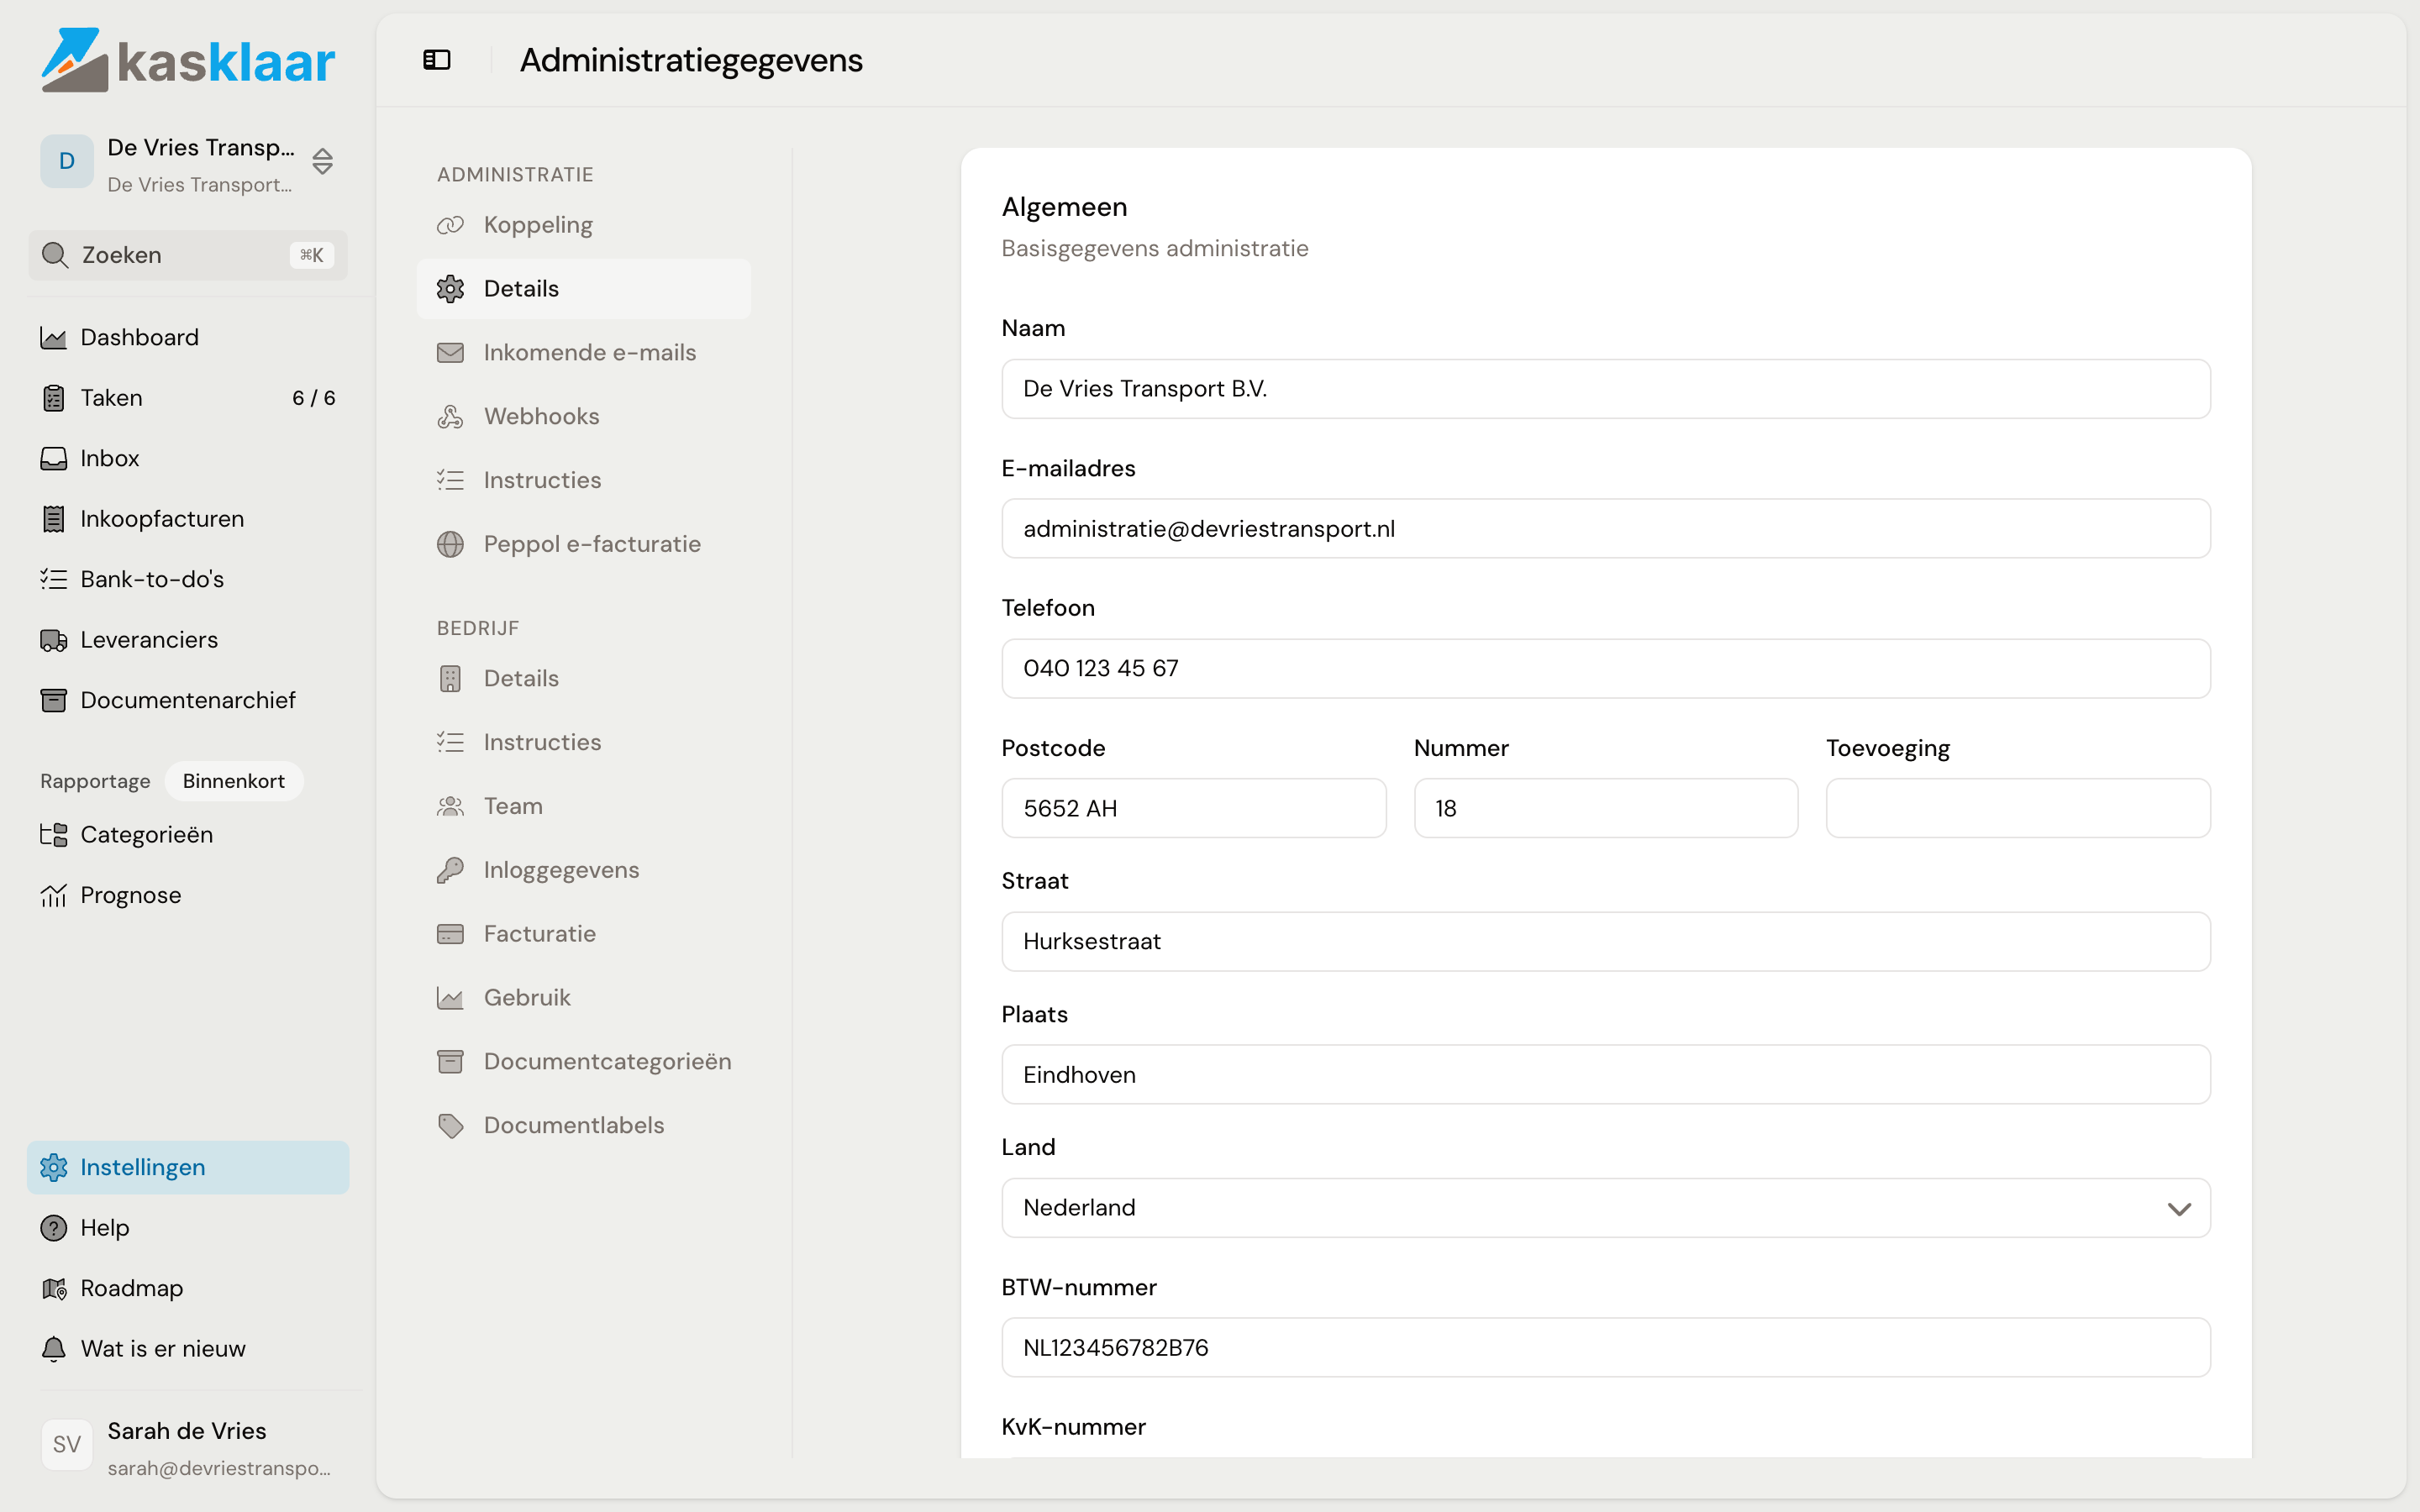Open Documentlabels tag icon
Image resolution: width=2420 pixels, height=1512 pixels.
coord(450,1126)
